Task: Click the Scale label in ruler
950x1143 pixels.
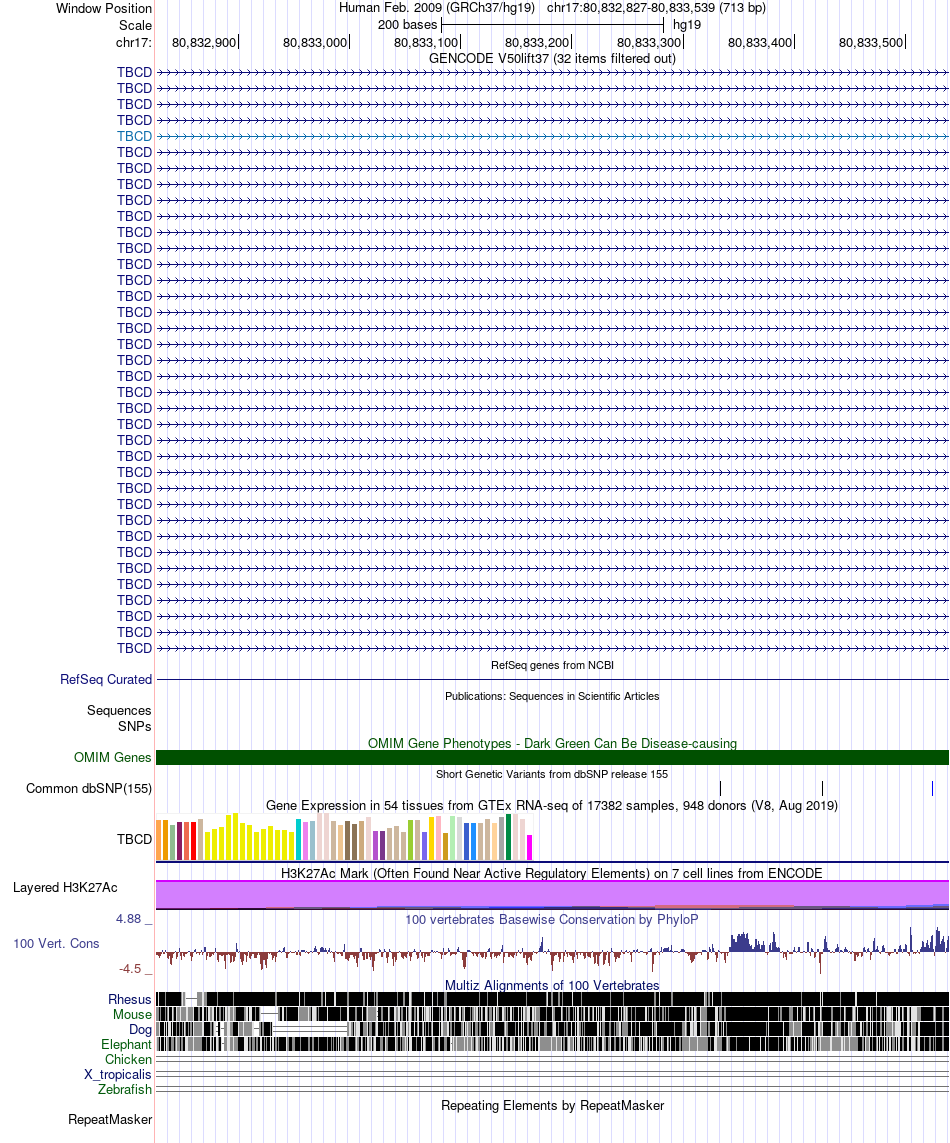Action: click(135, 25)
